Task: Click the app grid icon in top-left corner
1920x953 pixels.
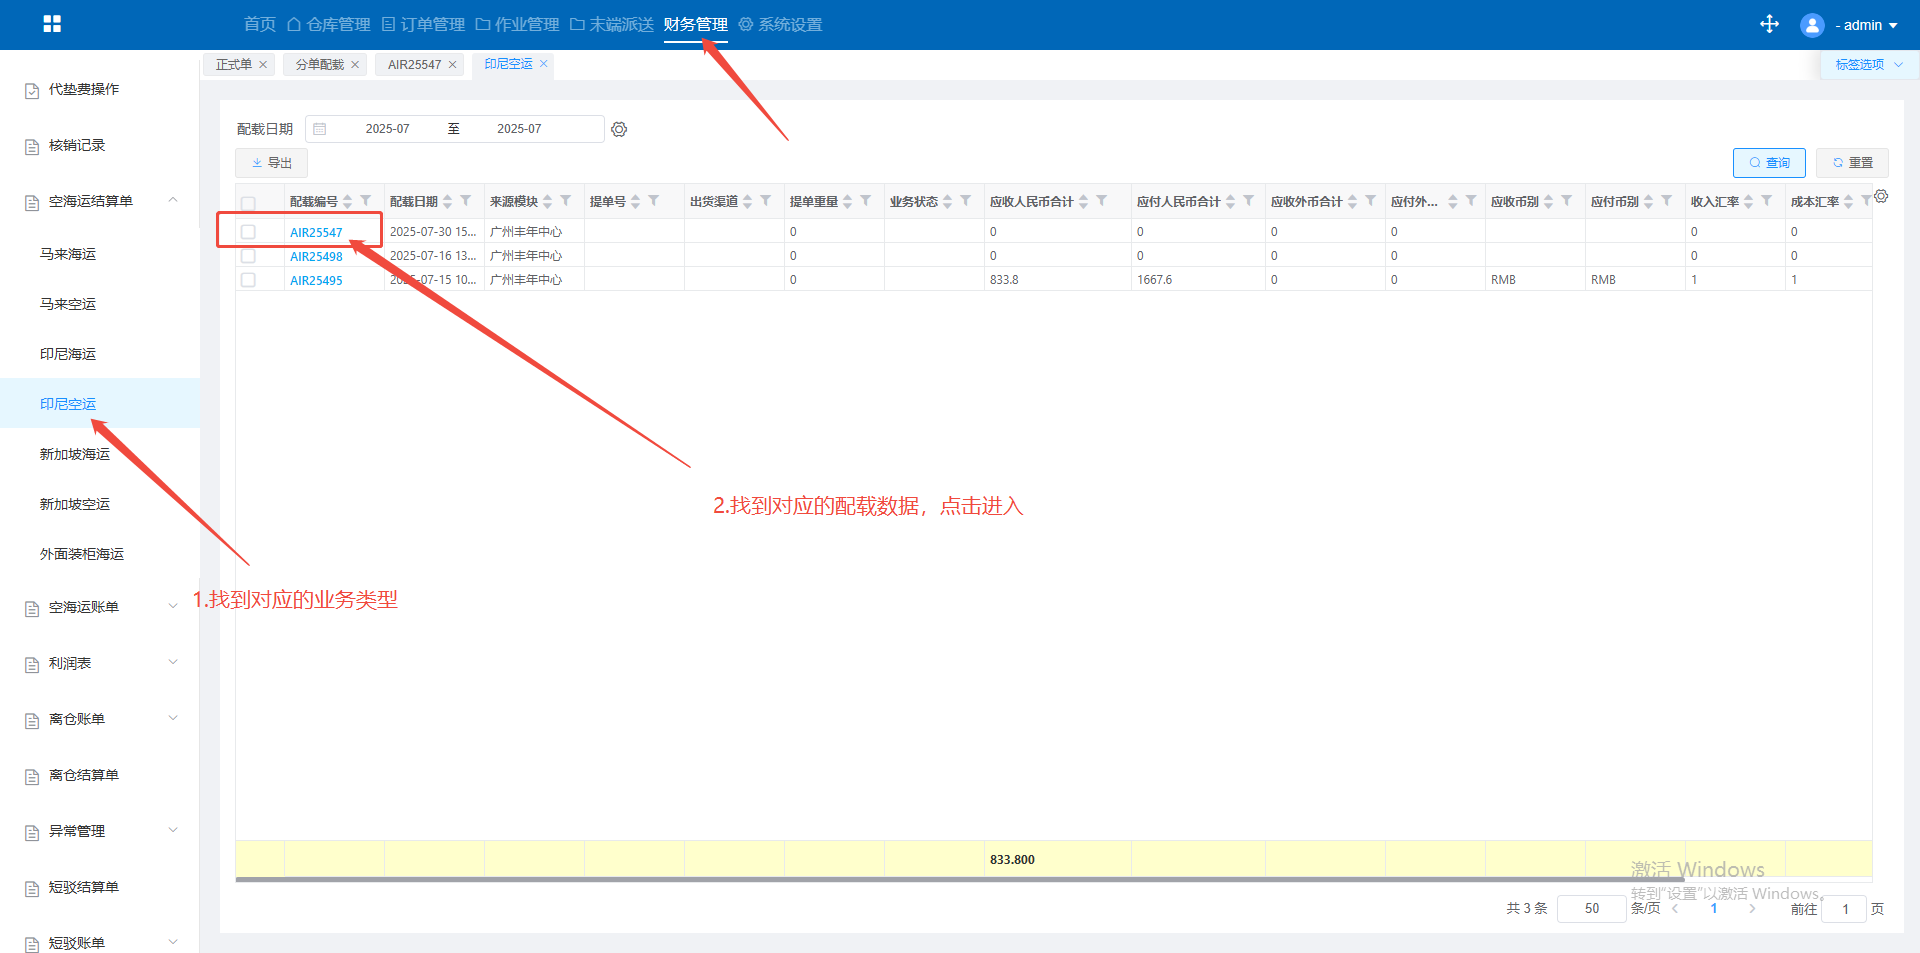Action: (x=52, y=24)
